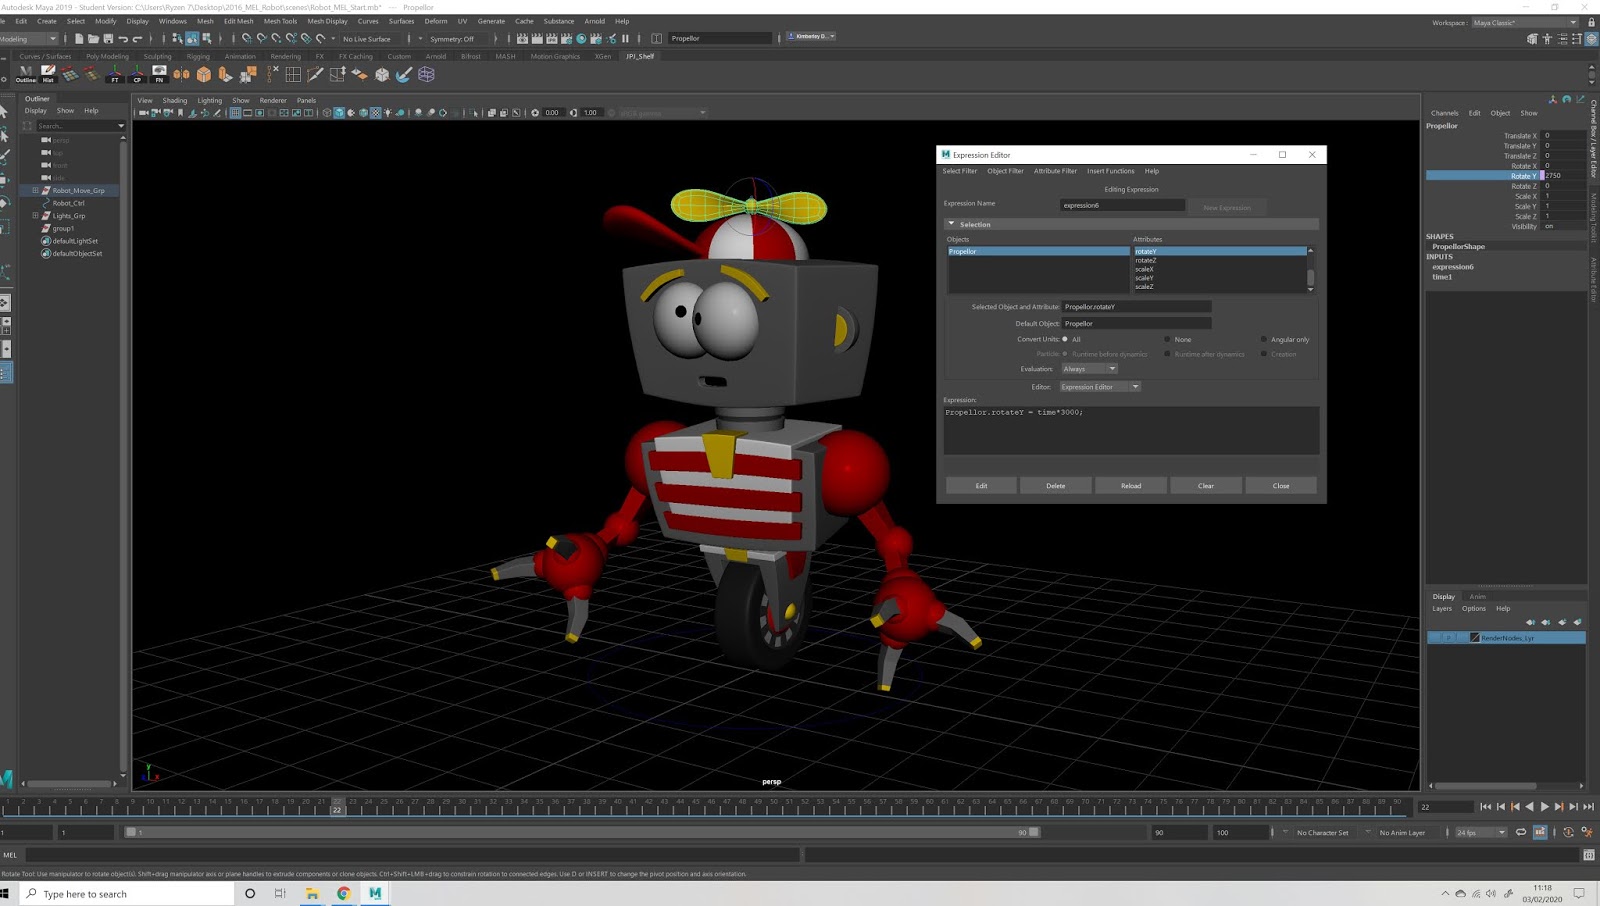The height and width of the screenshot is (906, 1600).
Task: Switch to the Rigging shelf tab
Action: (198, 57)
